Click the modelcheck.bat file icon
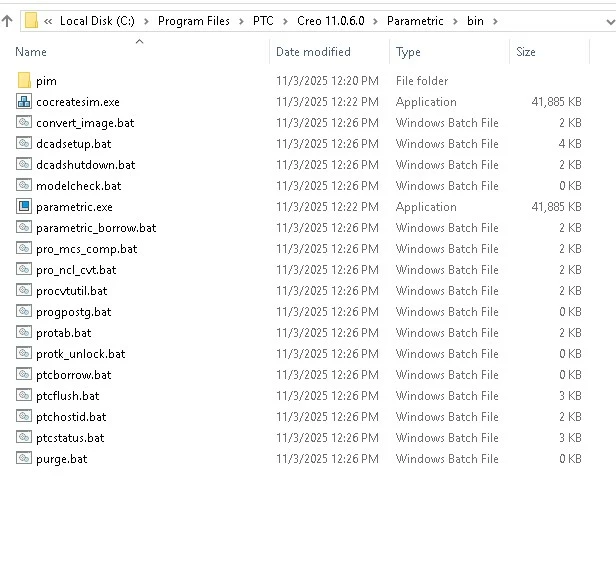 (24, 185)
